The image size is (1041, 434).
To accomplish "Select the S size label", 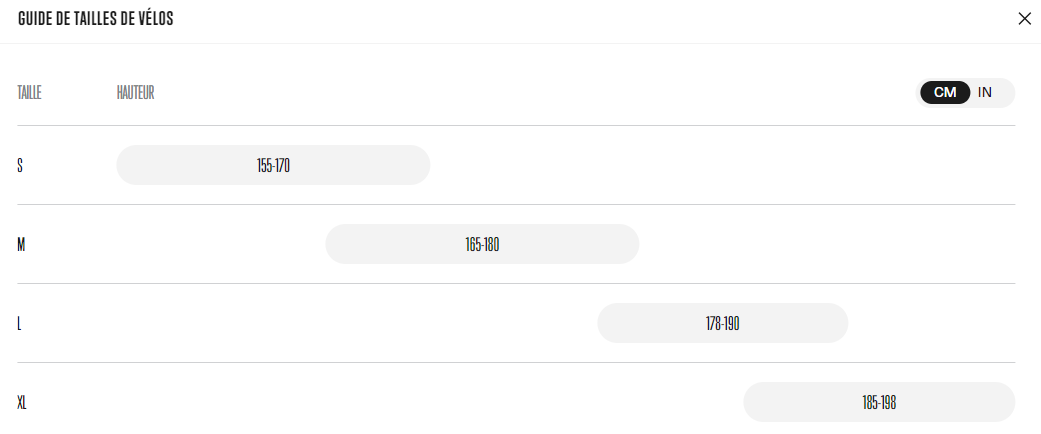I will coord(20,165).
